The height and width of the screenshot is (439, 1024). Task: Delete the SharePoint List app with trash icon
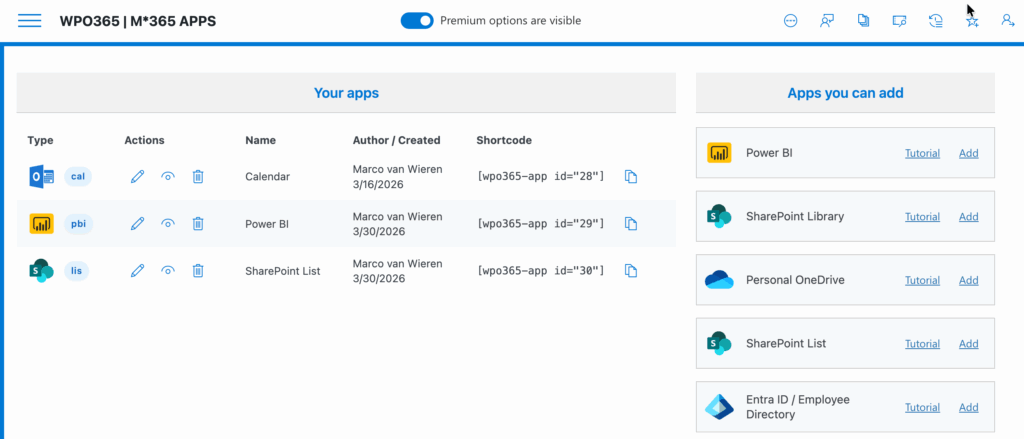198,270
